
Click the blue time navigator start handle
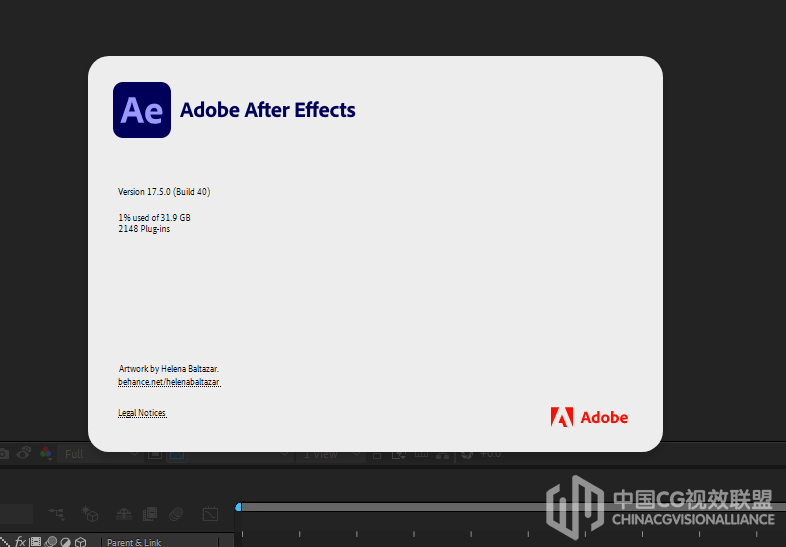pyautogui.click(x=238, y=507)
